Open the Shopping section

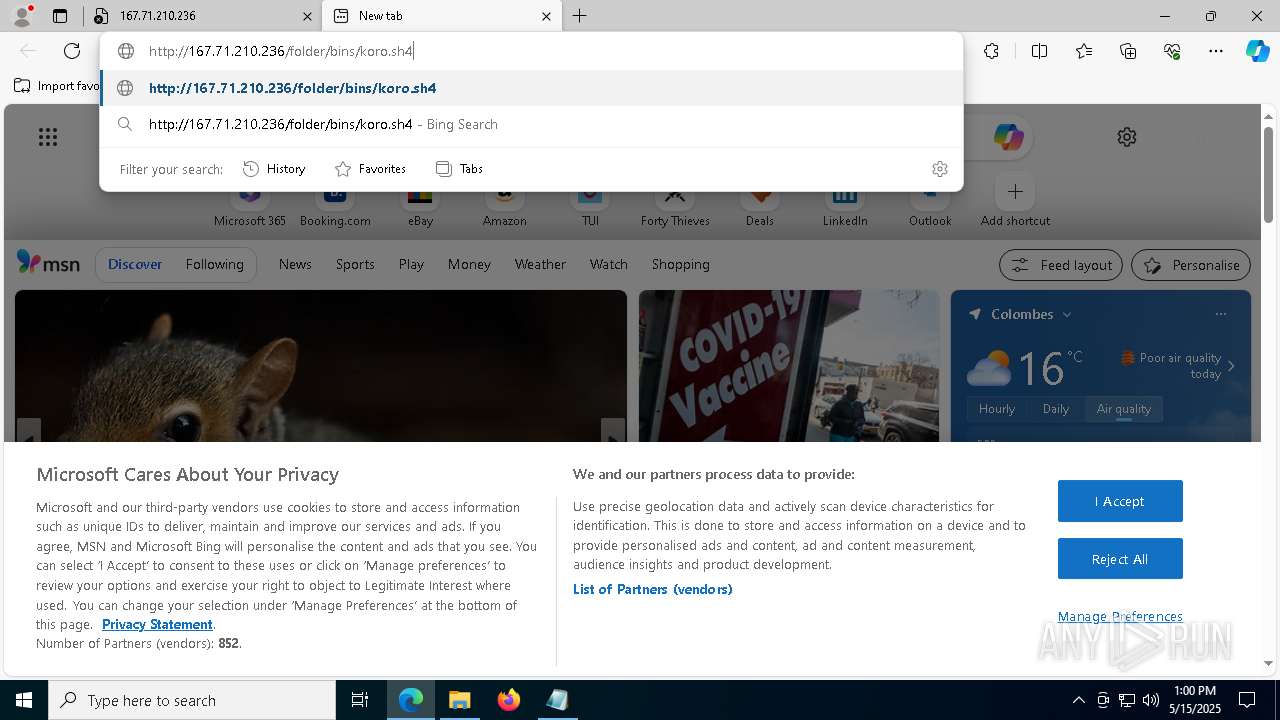click(680, 264)
